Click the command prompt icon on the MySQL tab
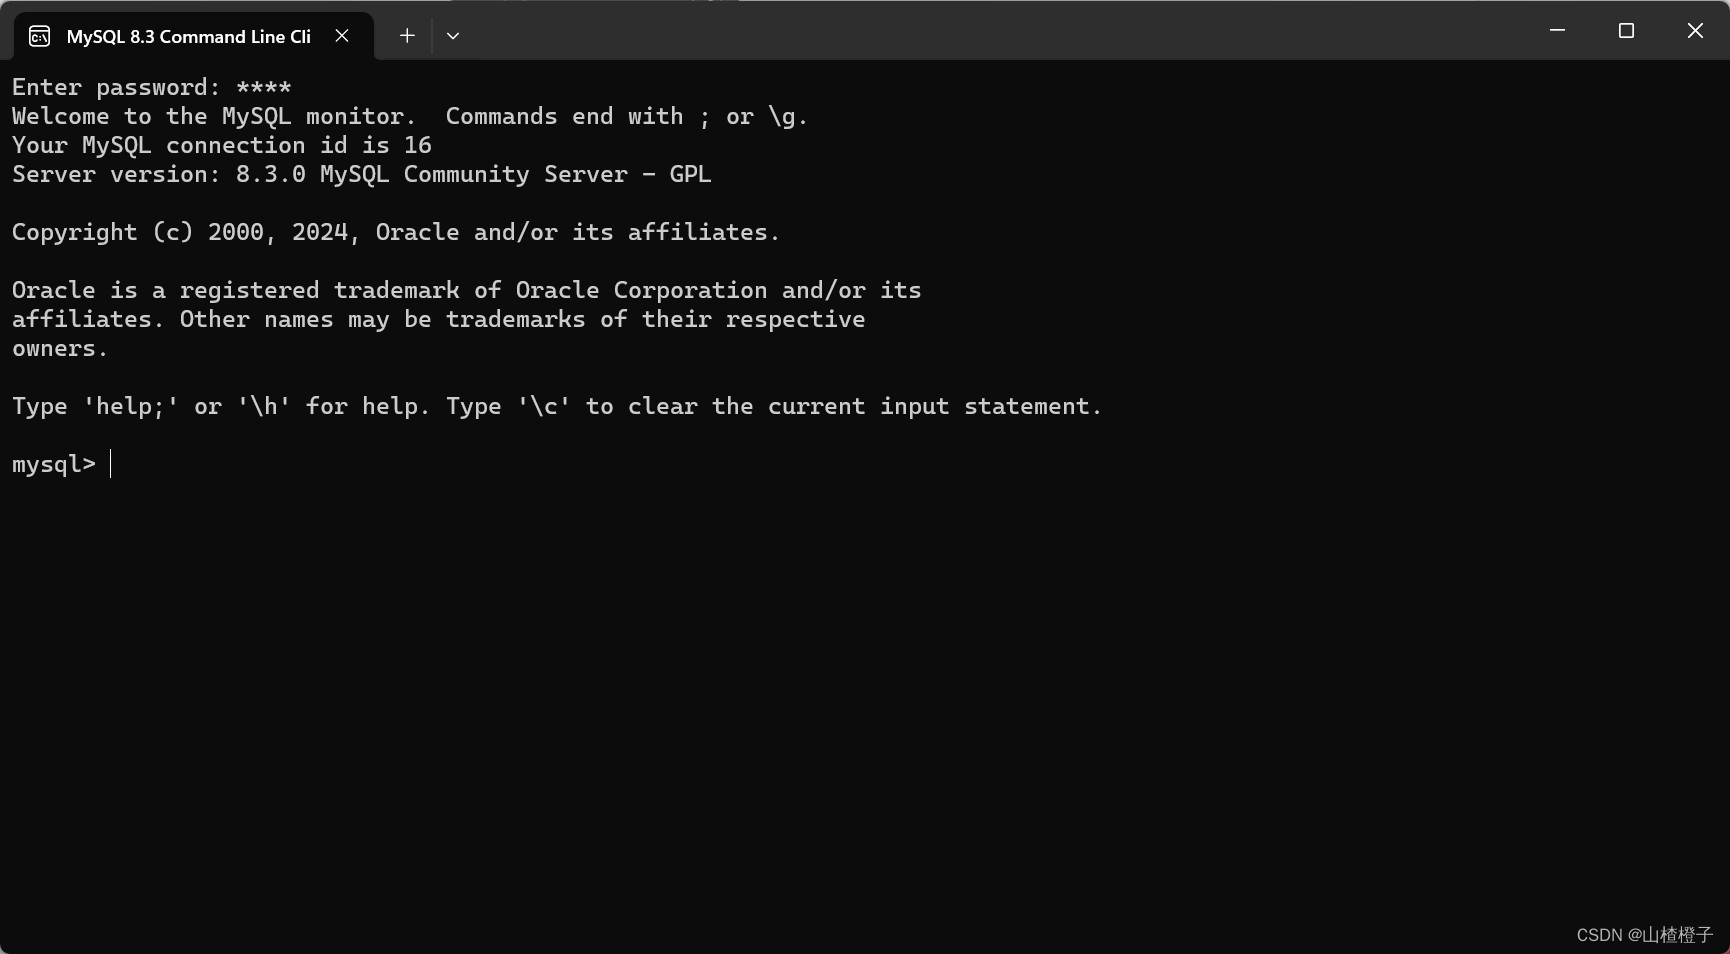This screenshot has height=954, width=1730. (x=38, y=35)
